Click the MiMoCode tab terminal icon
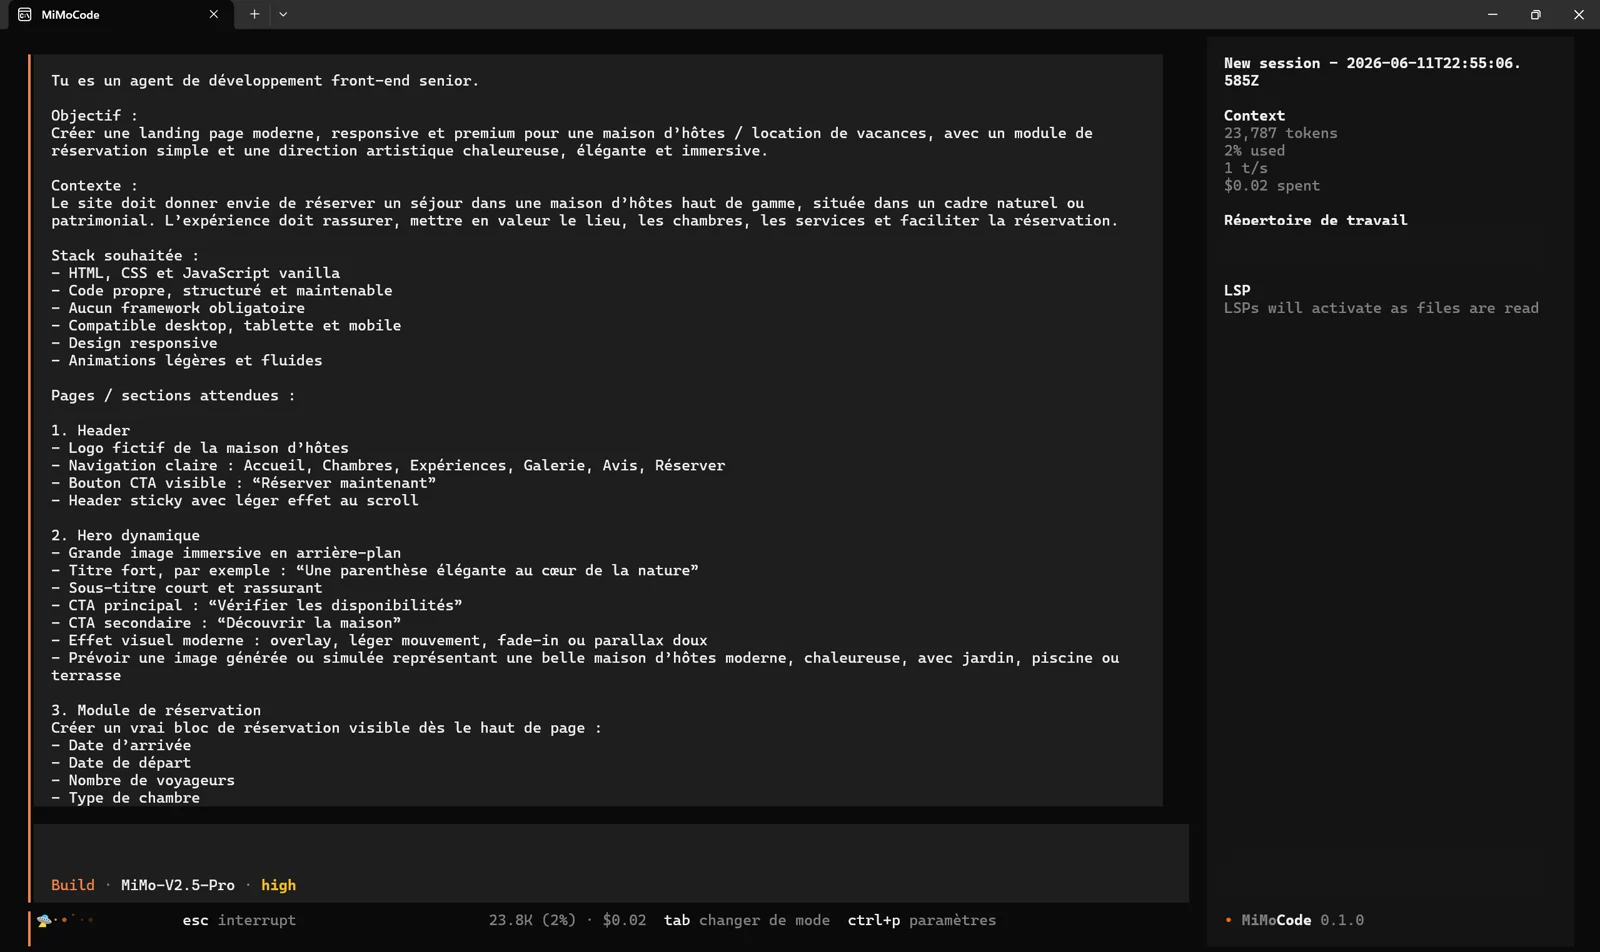 pos(25,15)
